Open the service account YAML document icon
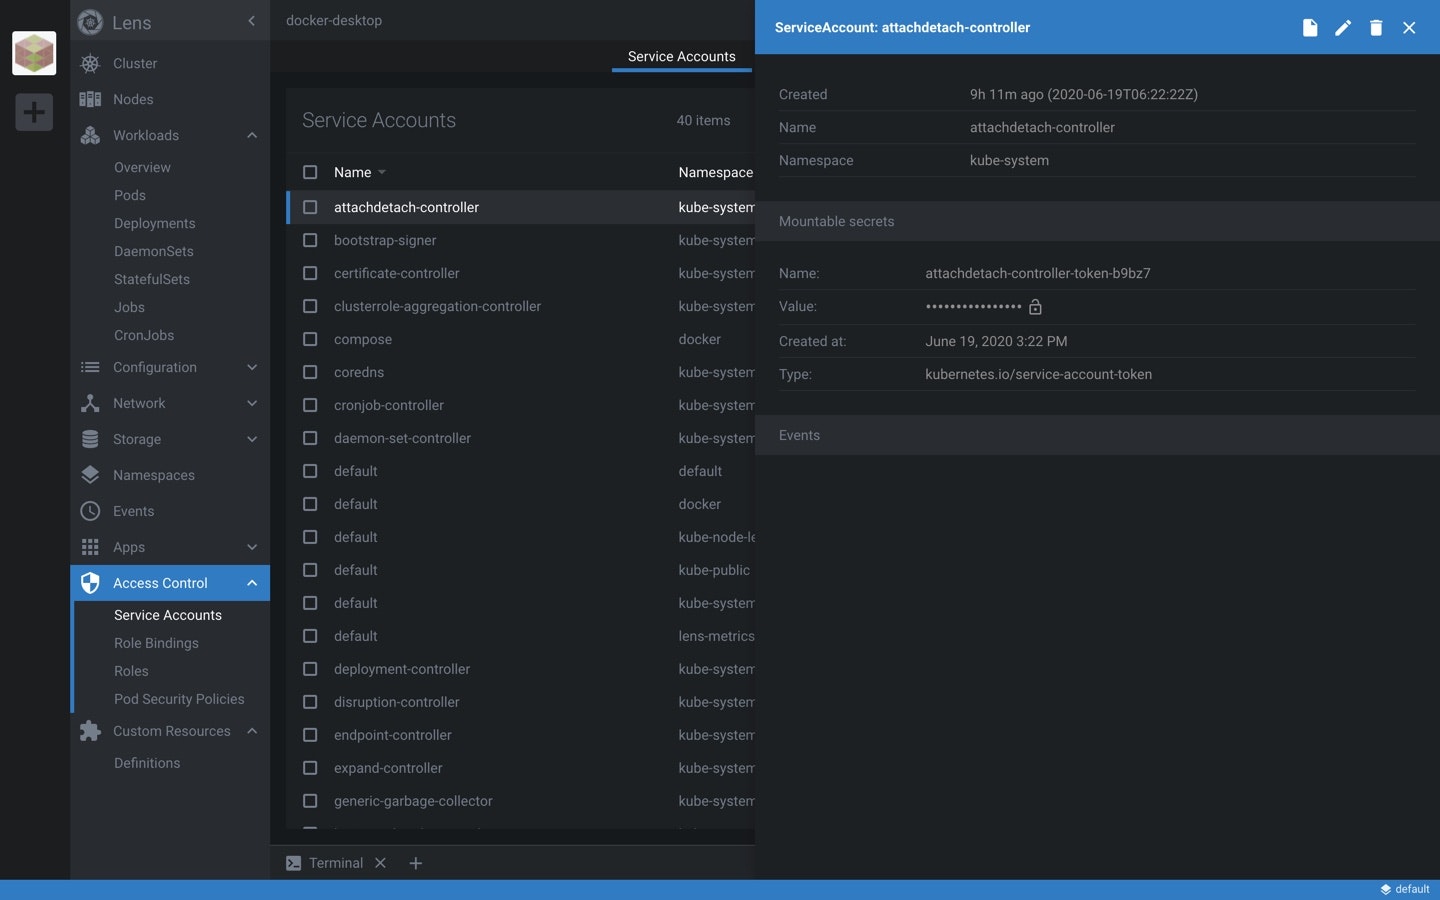 [x=1310, y=27]
